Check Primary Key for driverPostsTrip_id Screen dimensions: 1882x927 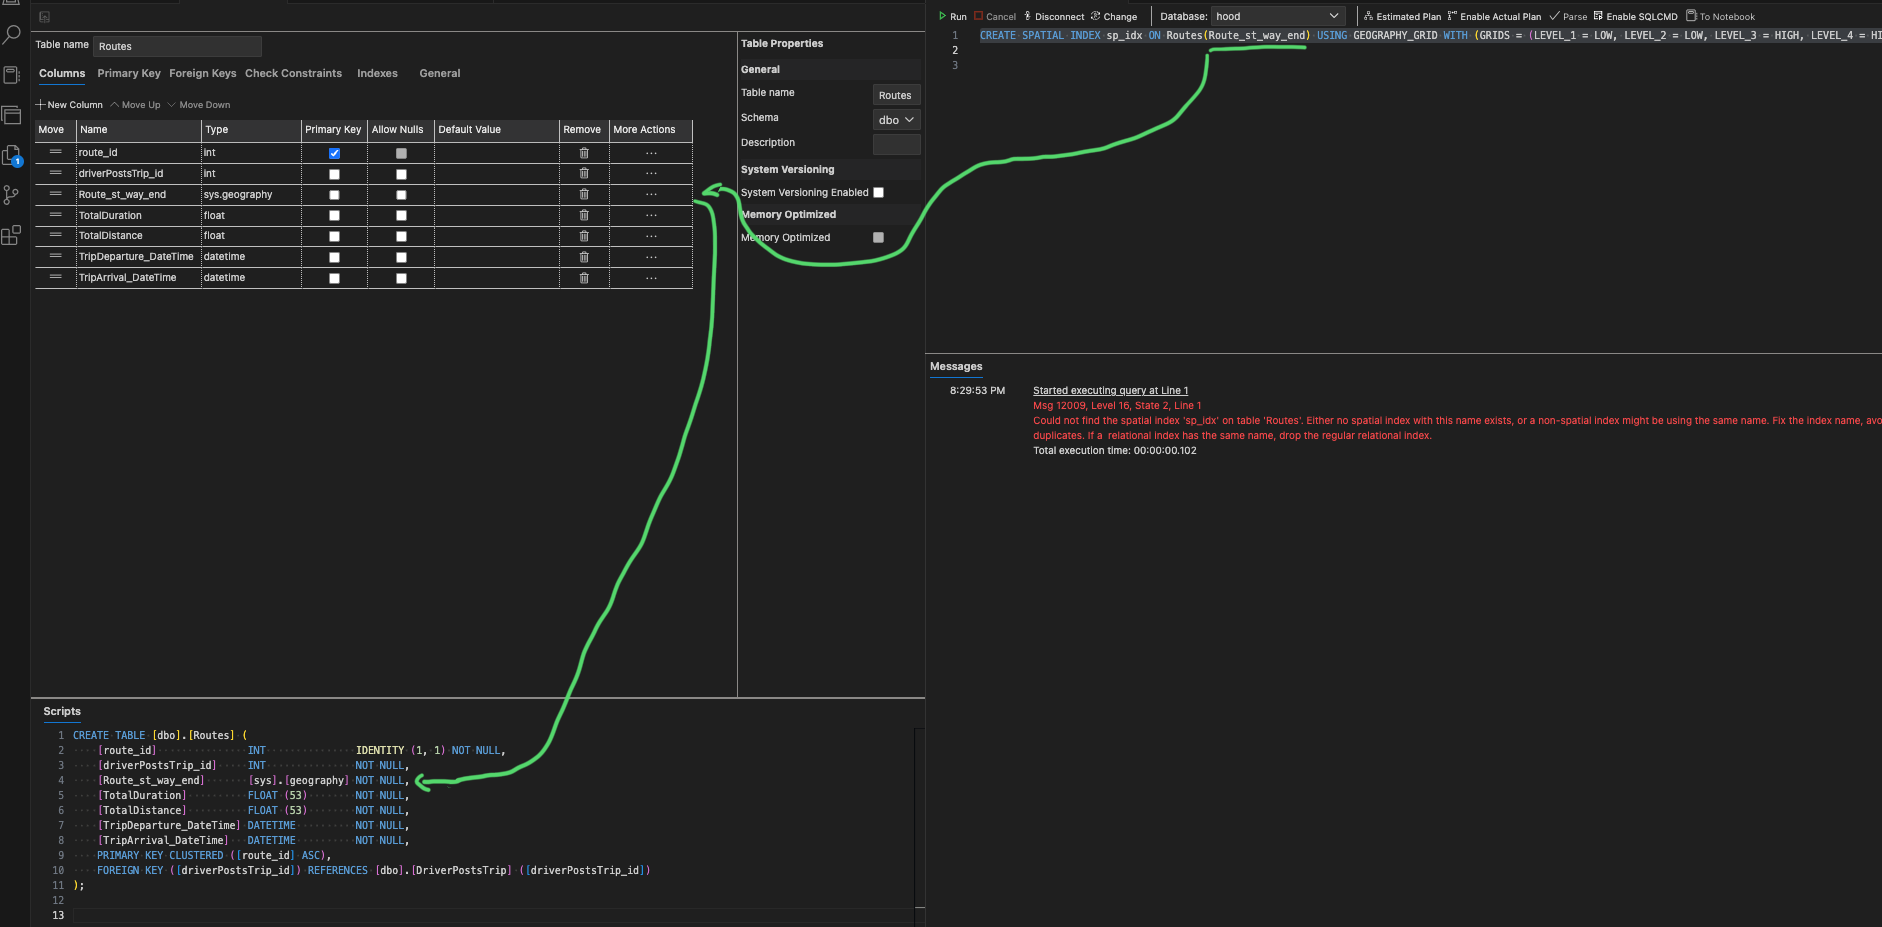[334, 174]
